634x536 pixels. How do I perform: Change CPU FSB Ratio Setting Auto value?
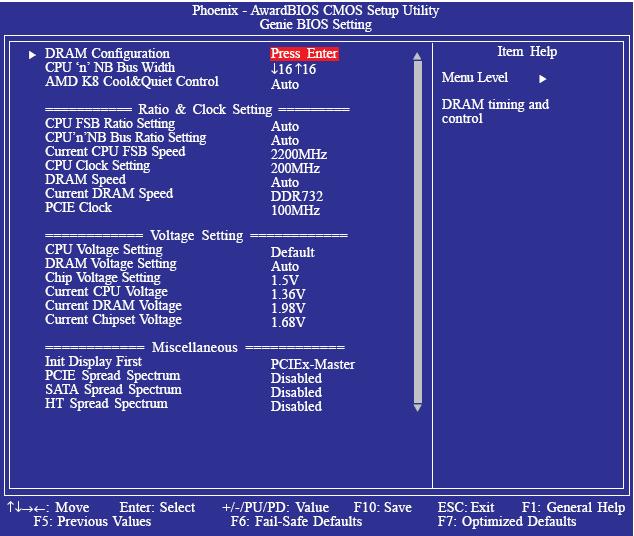(x=285, y=127)
